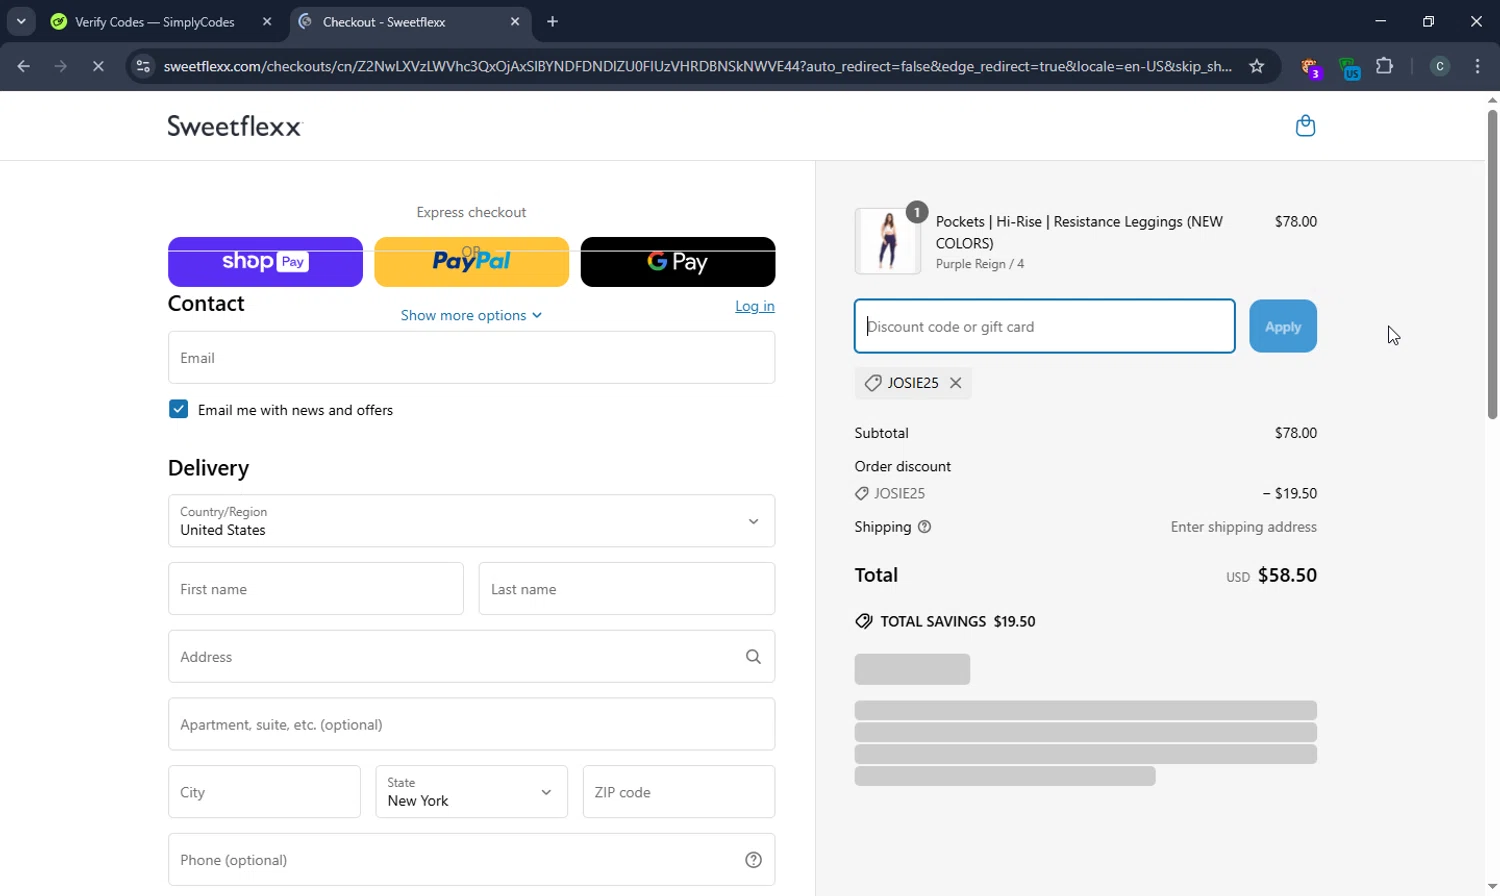Expand Show more options for express checkout
Screen dimensions: 1500x896
pos(471,315)
